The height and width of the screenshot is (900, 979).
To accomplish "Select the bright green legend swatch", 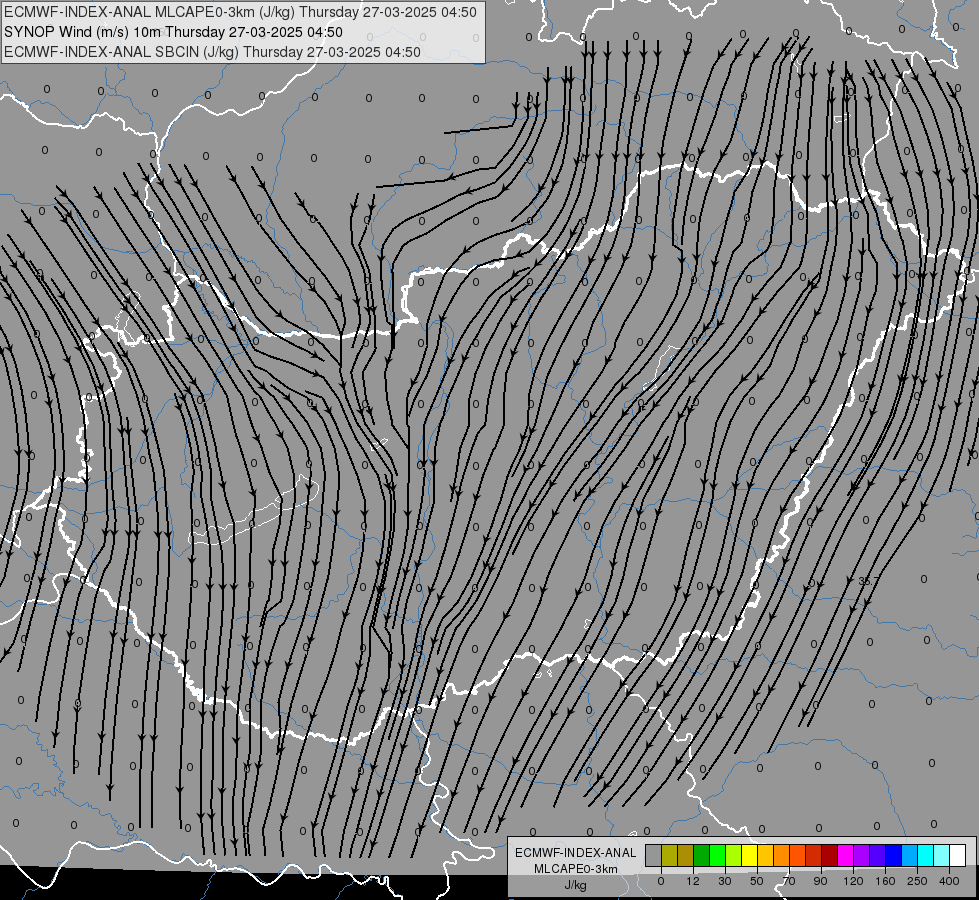I will 717,855.
